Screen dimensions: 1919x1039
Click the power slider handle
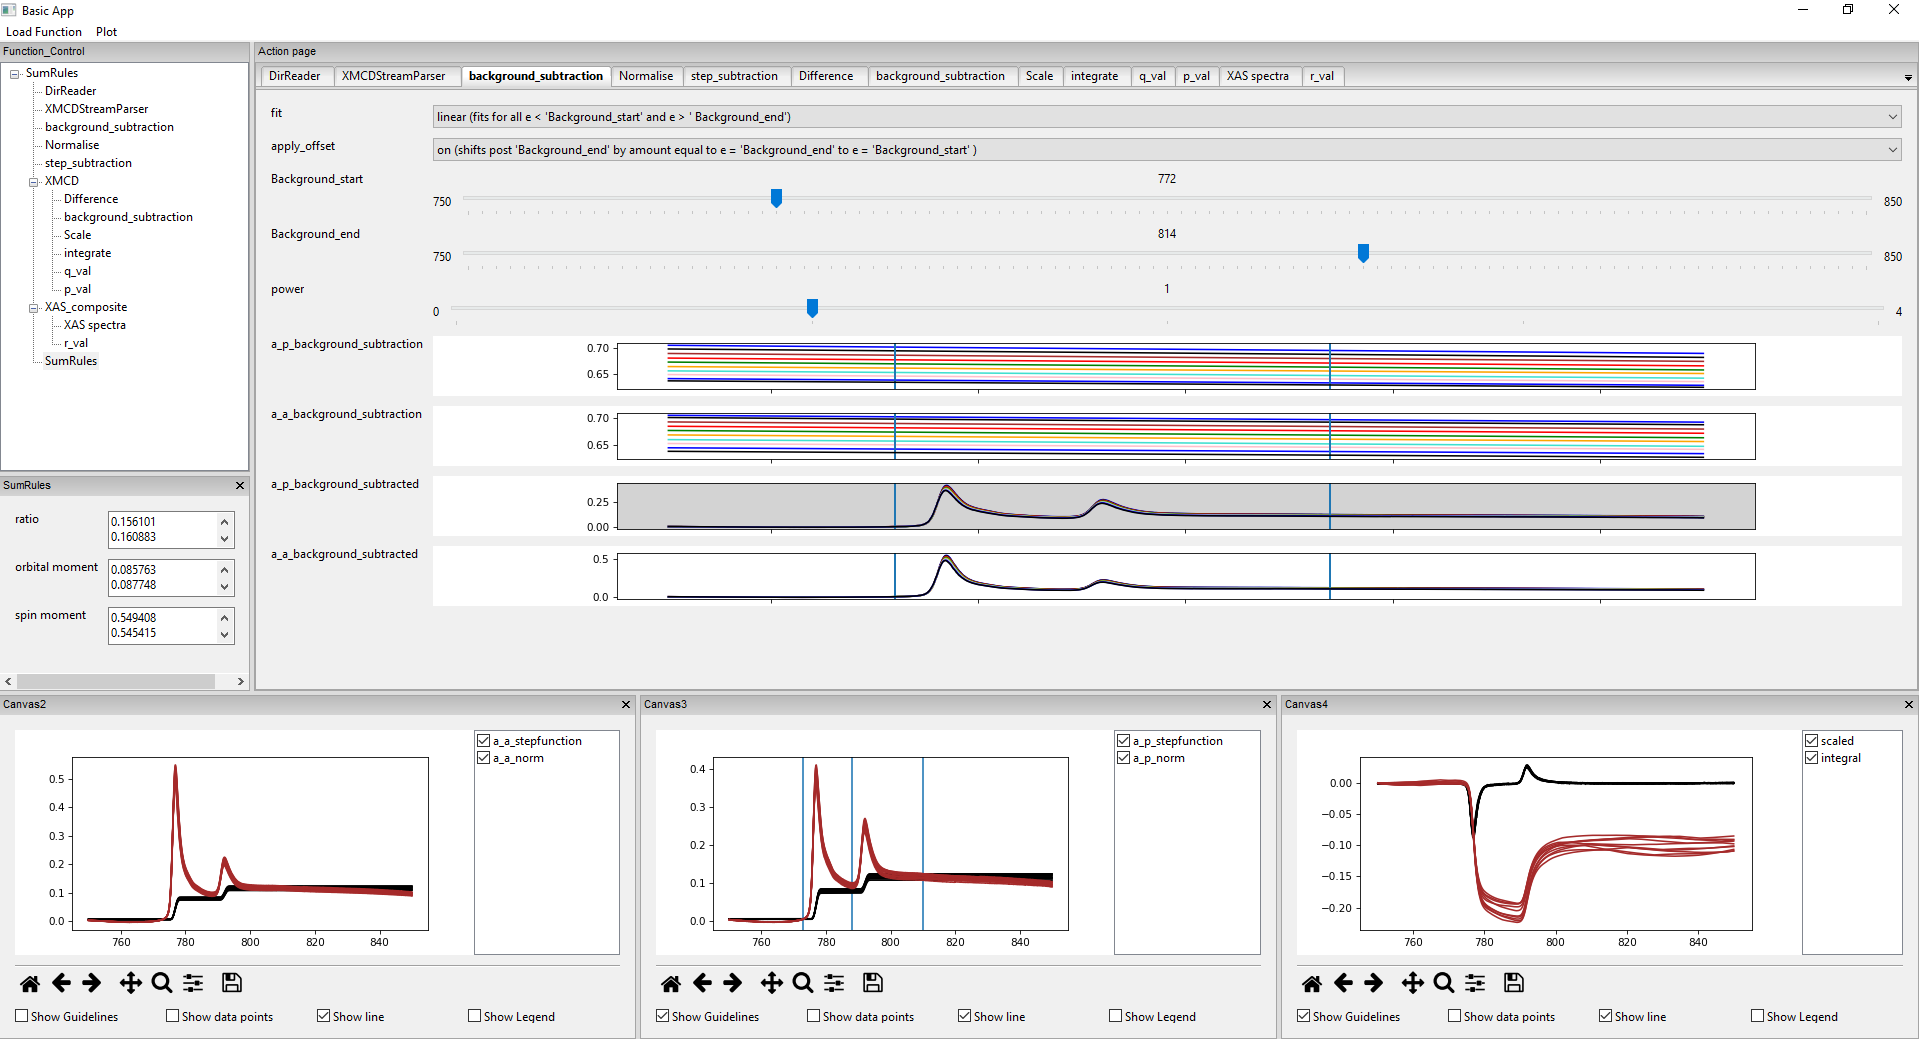[812, 308]
